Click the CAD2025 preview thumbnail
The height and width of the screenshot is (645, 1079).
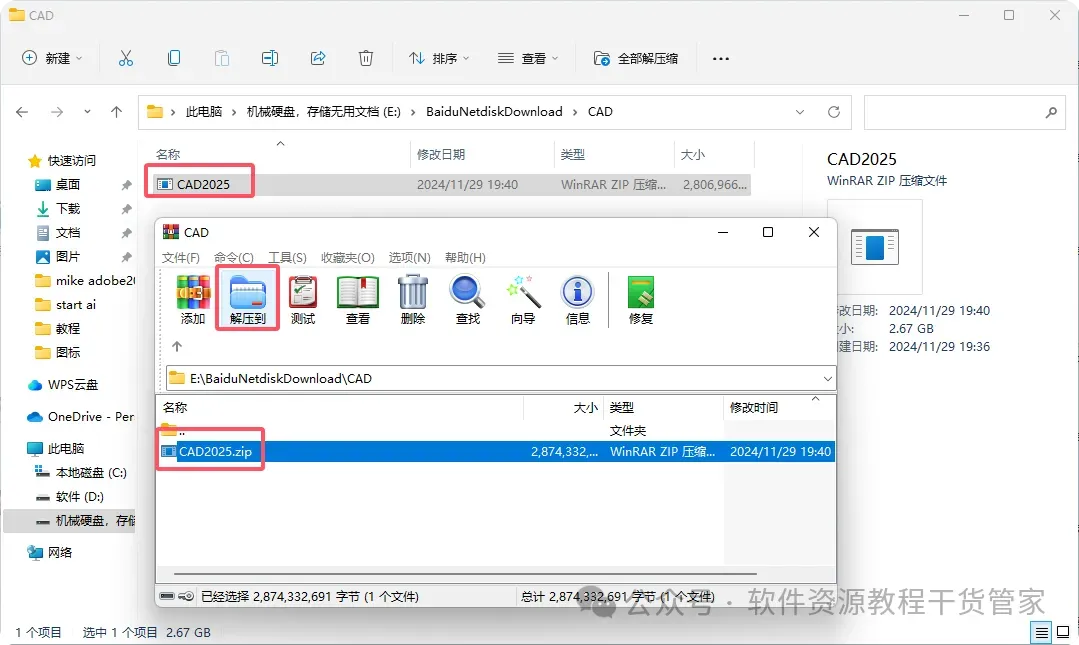pos(875,246)
